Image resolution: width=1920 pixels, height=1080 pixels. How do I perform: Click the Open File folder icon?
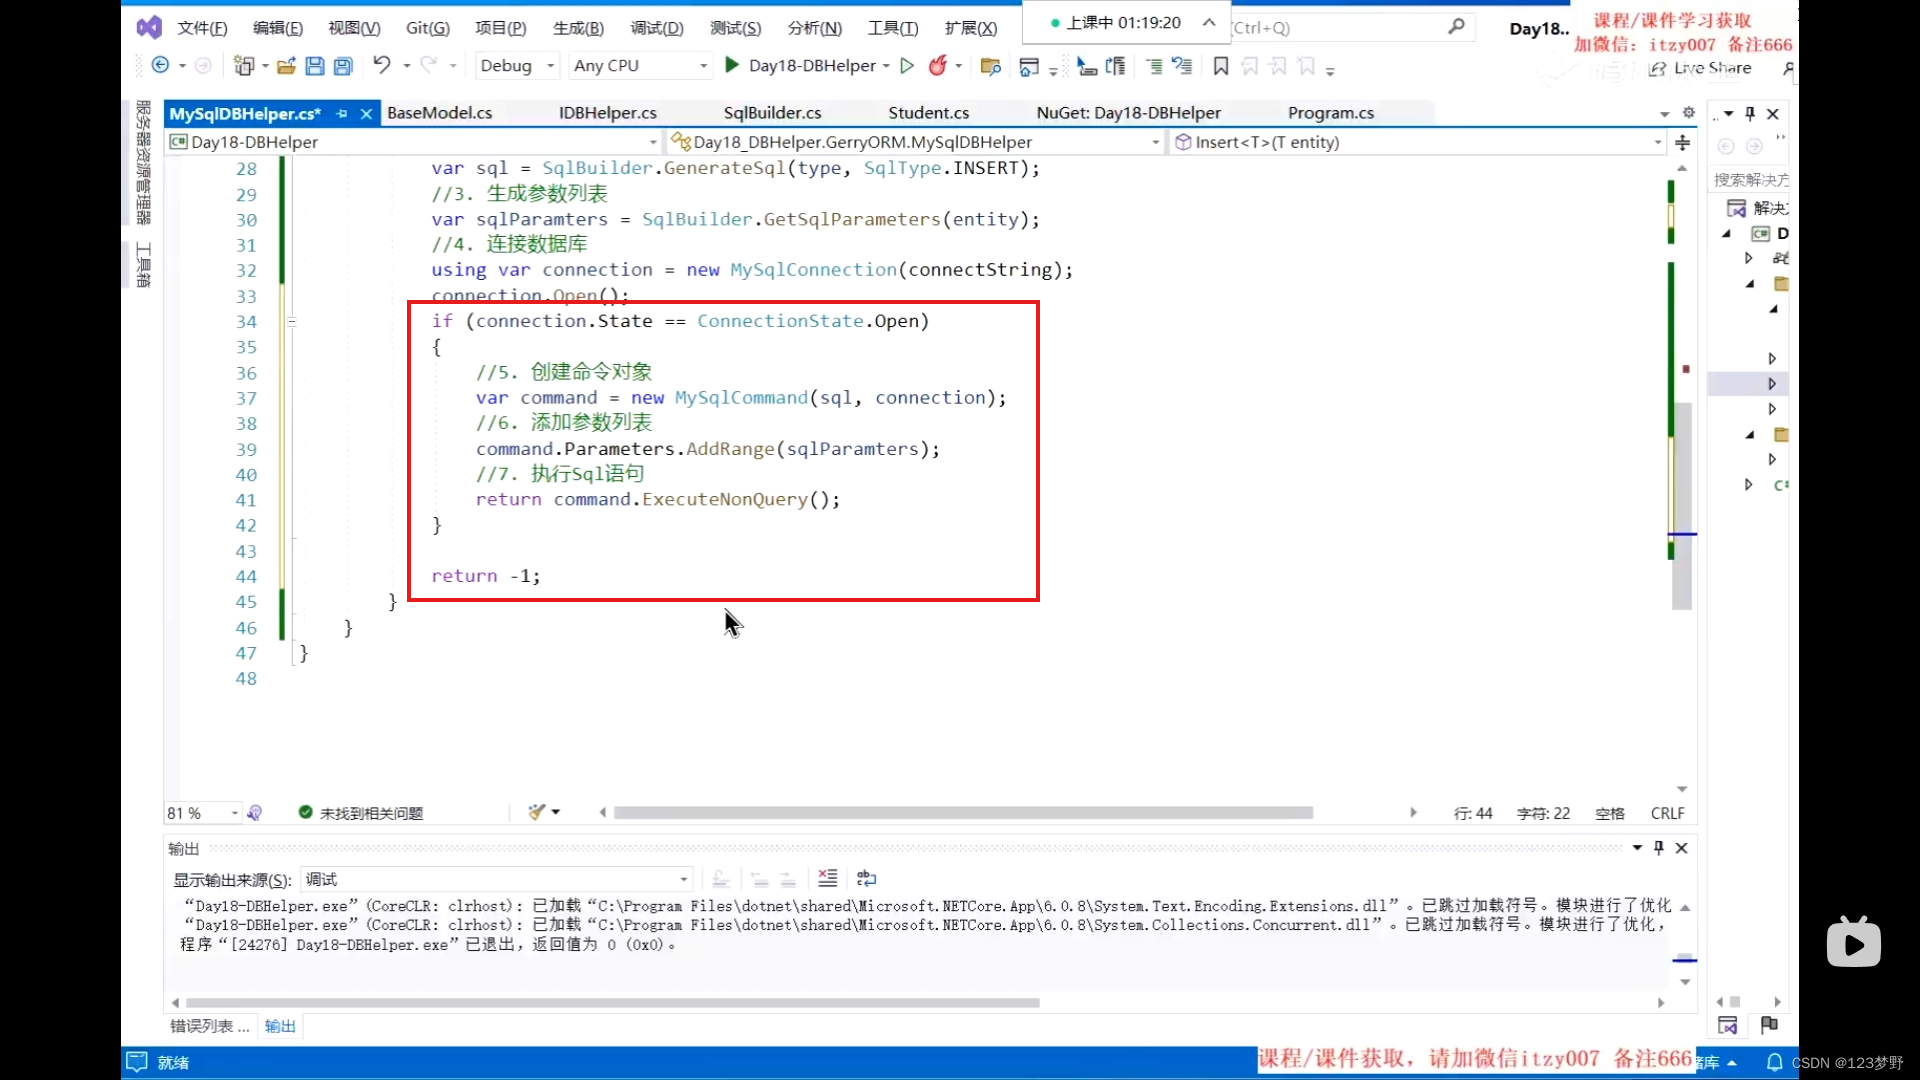point(286,66)
